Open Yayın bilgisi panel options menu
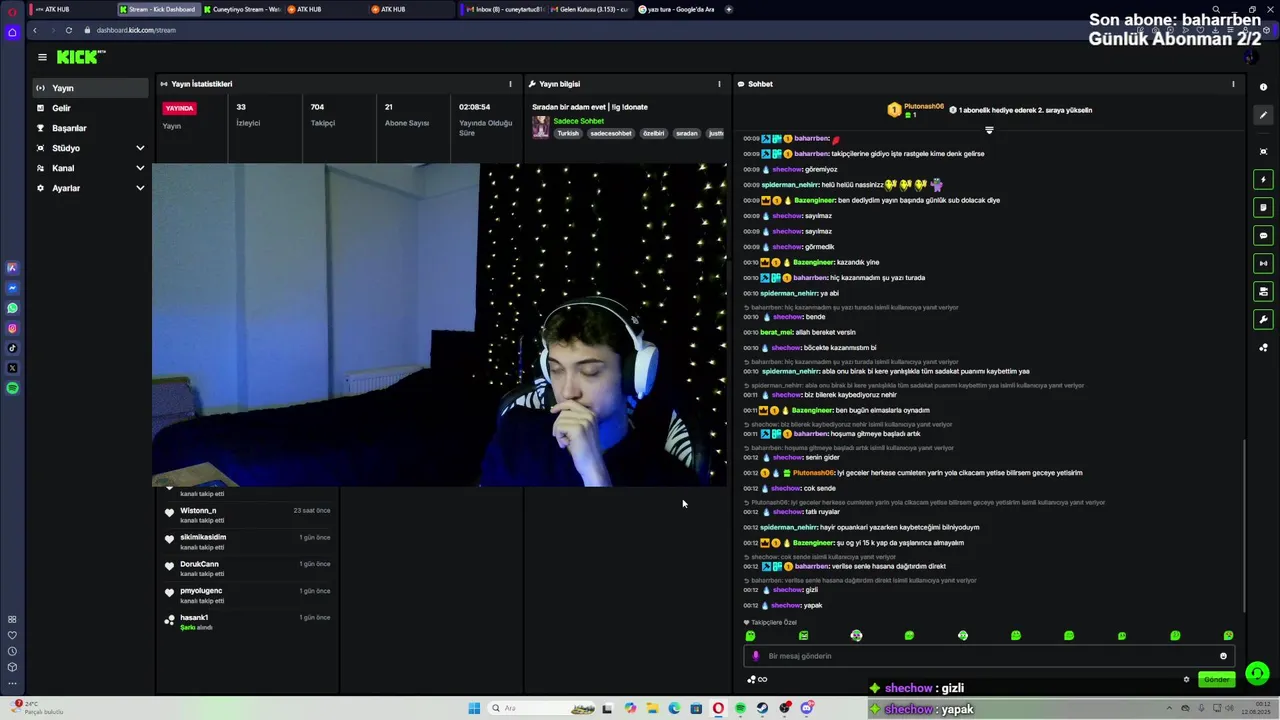Screen dimensions: 1280x720 point(719,84)
